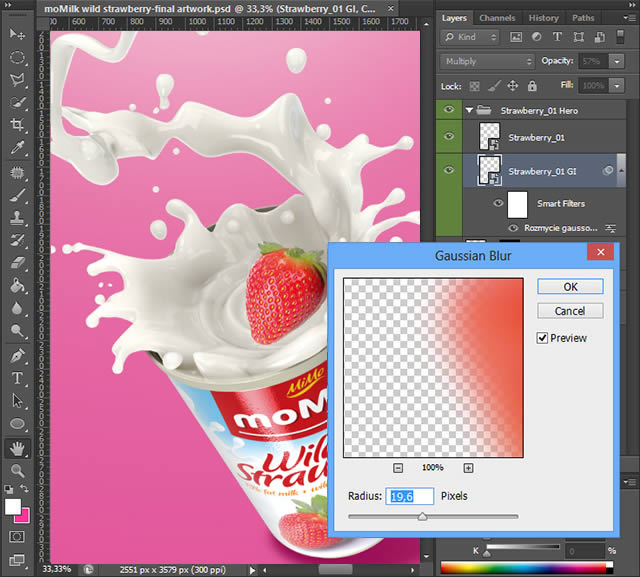Switch to the Paths tab
The image size is (640, 577).
[583, 18]
